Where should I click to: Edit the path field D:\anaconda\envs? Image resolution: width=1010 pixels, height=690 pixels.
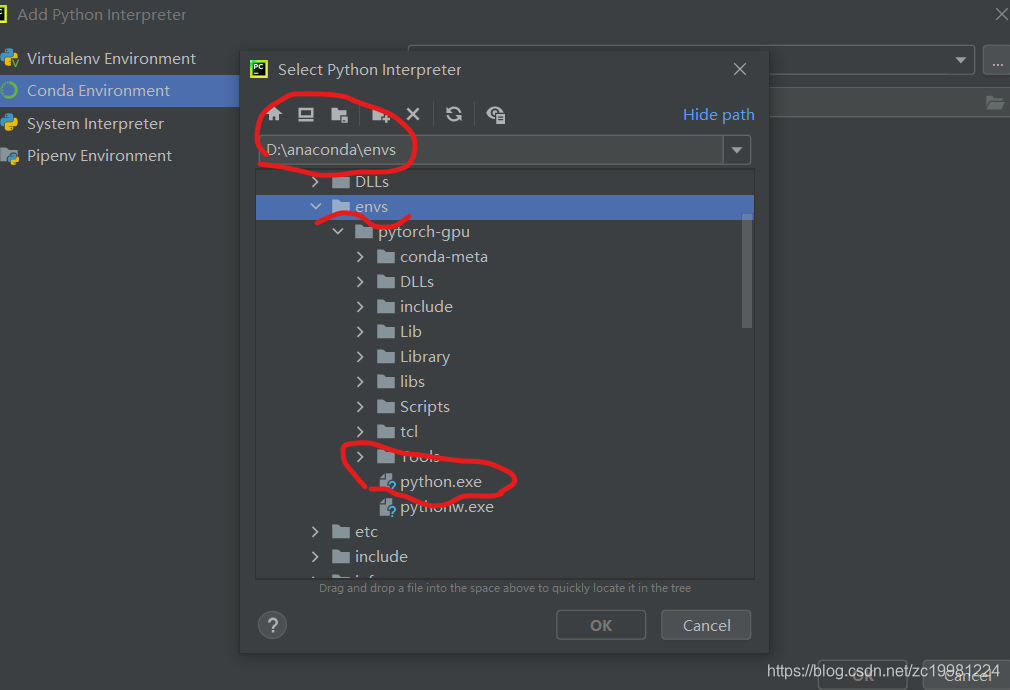491,150
